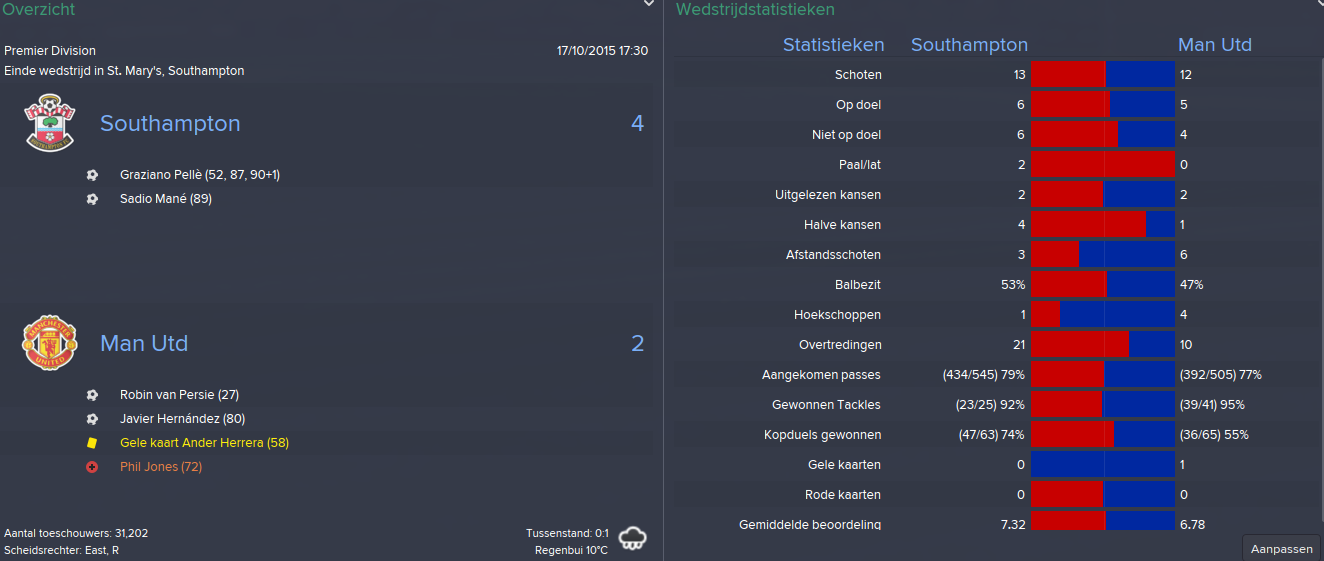Click goal icon next to Javier Hernández
The image size is (1324, 561).
(92, 419)
